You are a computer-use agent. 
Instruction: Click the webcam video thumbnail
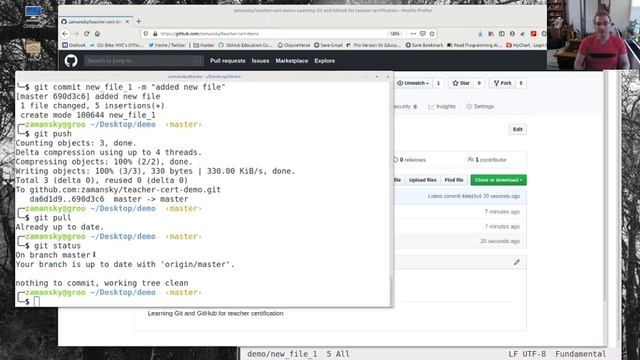(x=593, y=35)
